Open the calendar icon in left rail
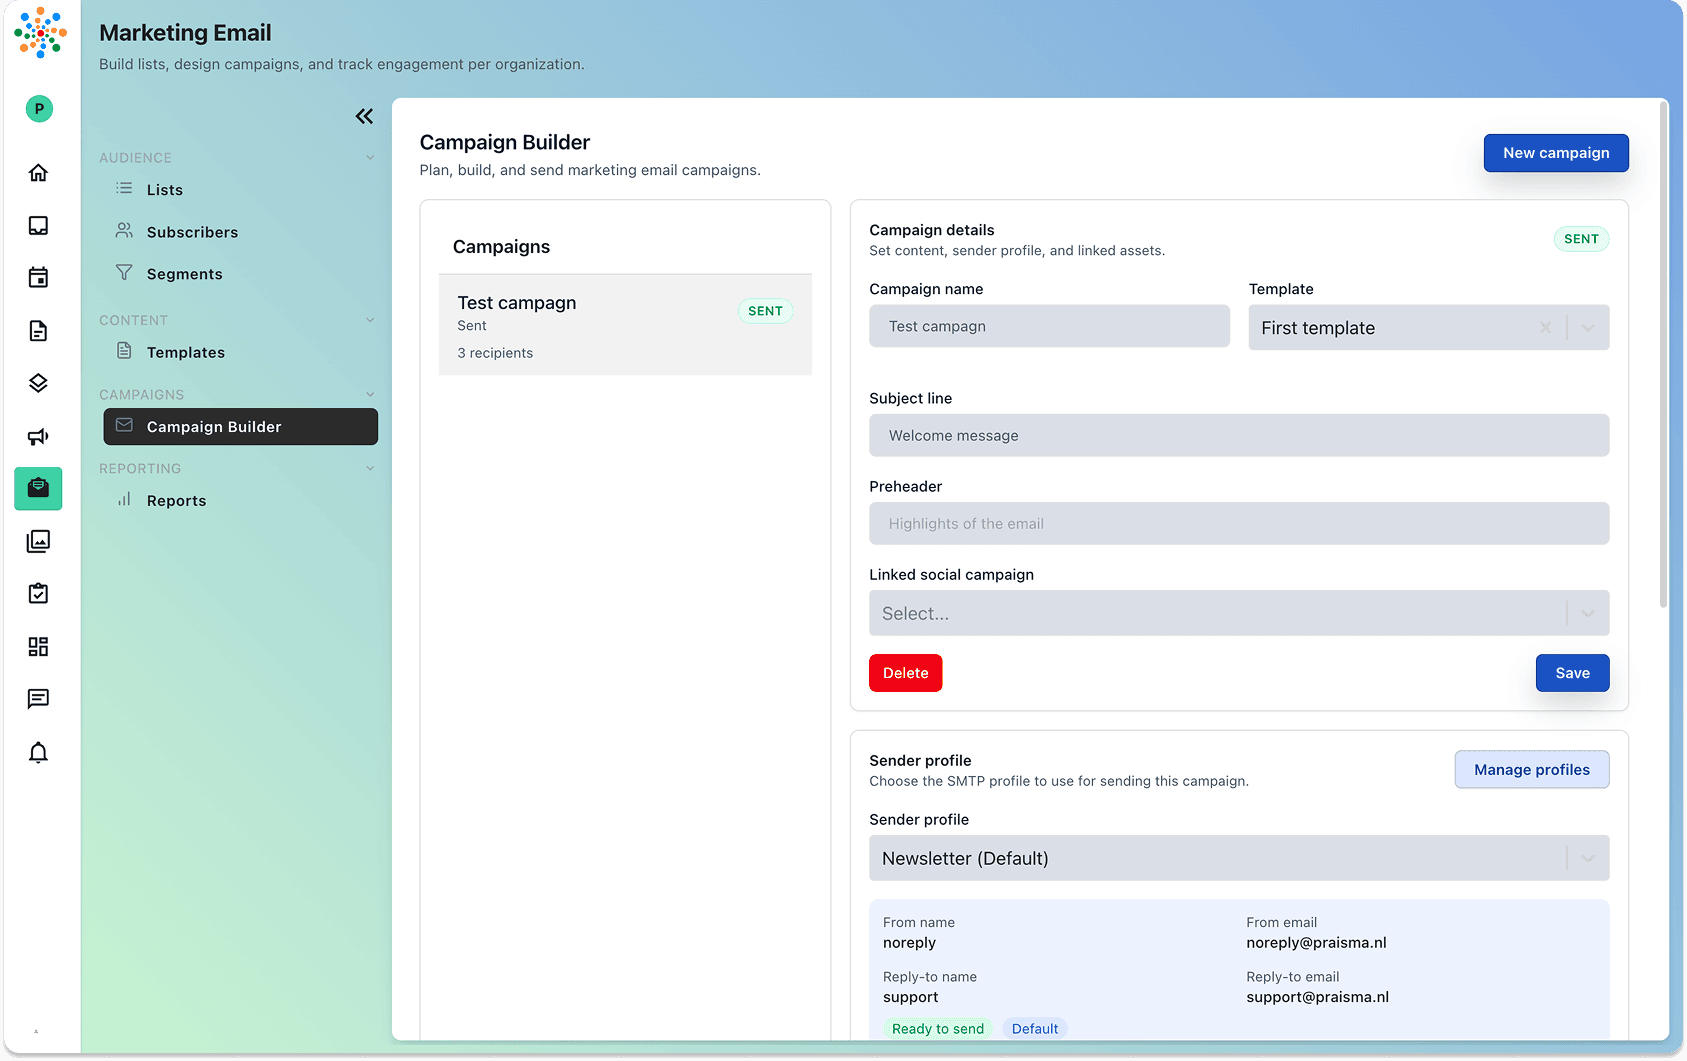Viewport: 1687px width, 1061px height. pos(38,278)
